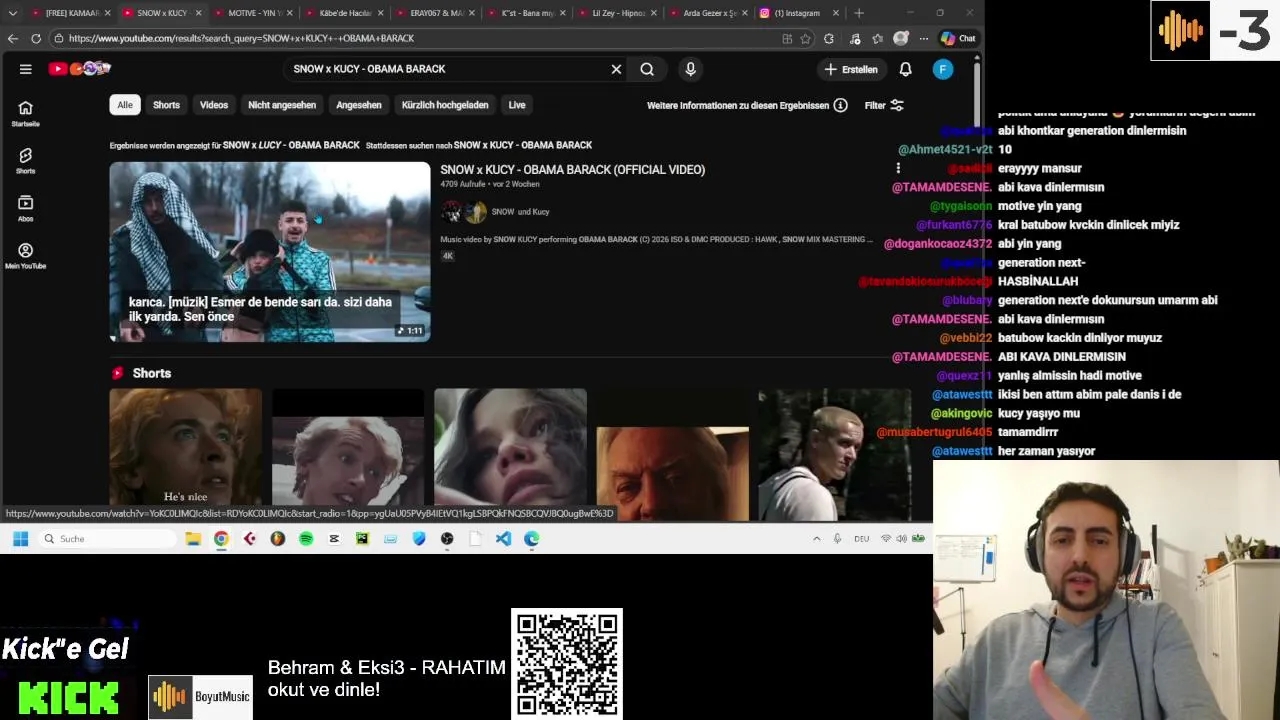Image resolution: width=1280 pixels, height=720 pixels.
Task: Switch DEU keyboard language in tray
Action: [x=861, y=539]
